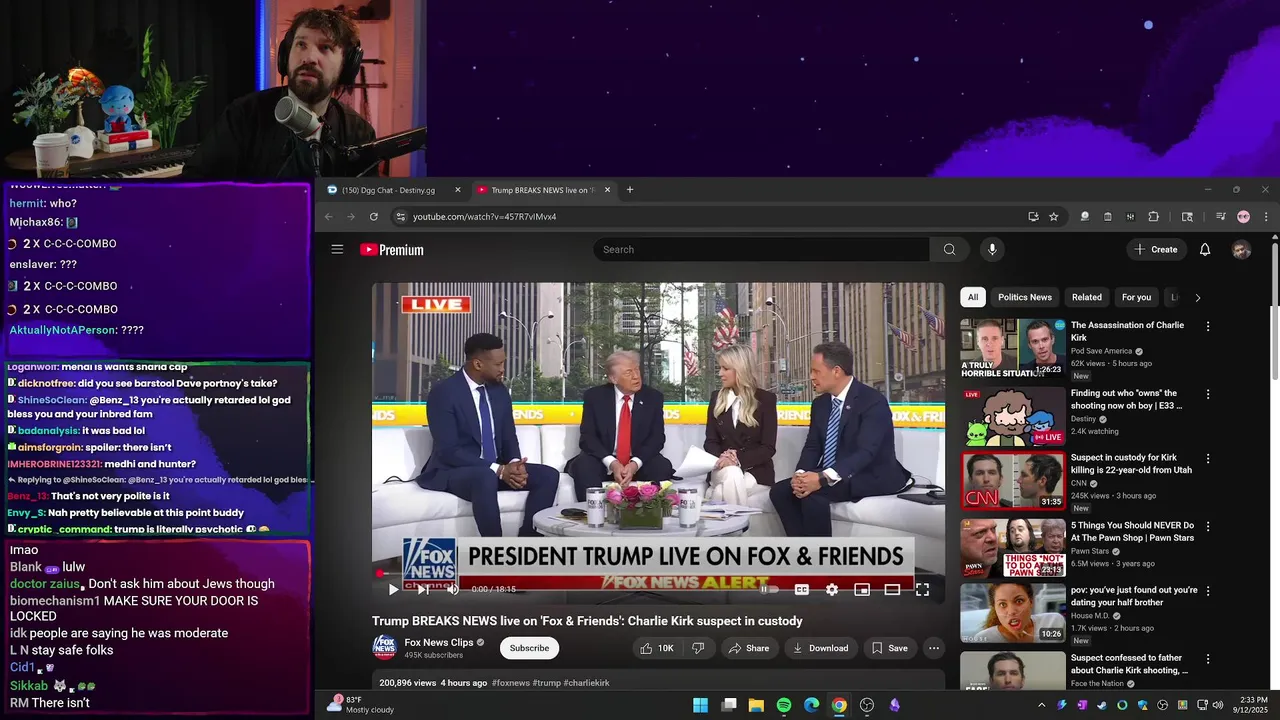Toggle the video autoplay switch
Viewport: 1280px width, 720px height.
[769, 590]
